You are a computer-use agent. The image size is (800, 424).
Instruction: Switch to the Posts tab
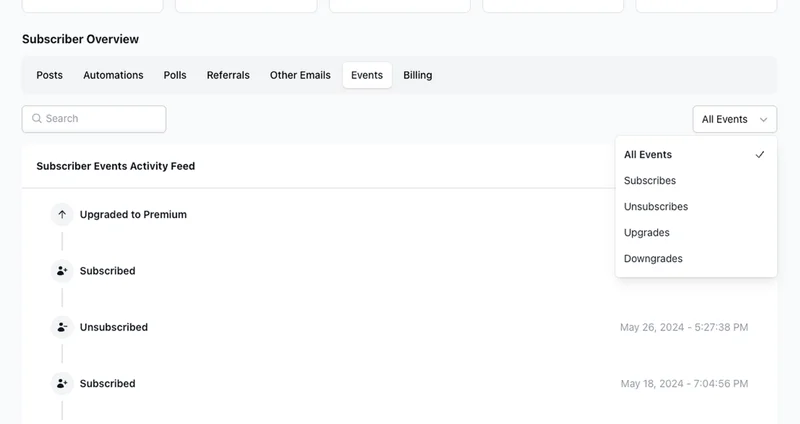[50, 75]
